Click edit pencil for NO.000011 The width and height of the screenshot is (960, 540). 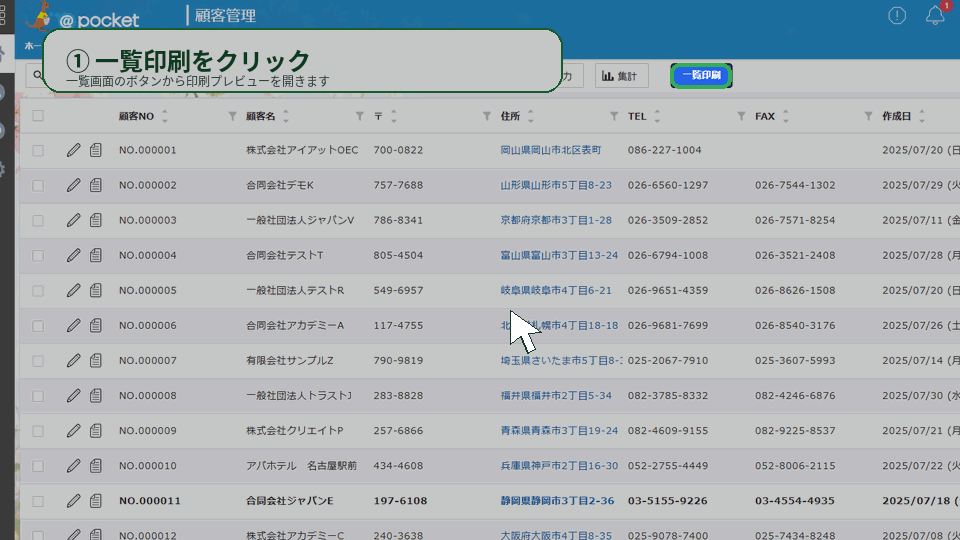tap(73, 501)
